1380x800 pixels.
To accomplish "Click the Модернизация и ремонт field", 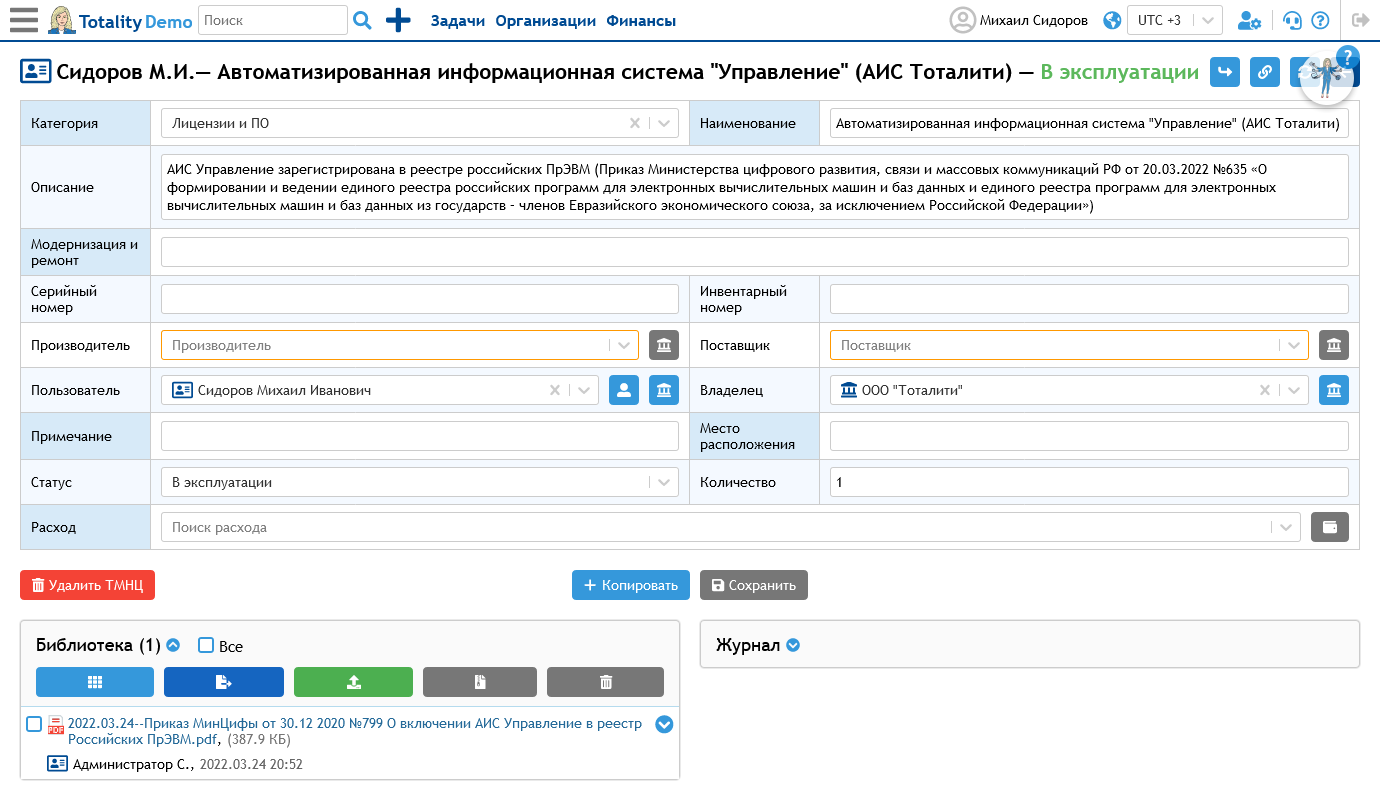I will click(755, 252).
